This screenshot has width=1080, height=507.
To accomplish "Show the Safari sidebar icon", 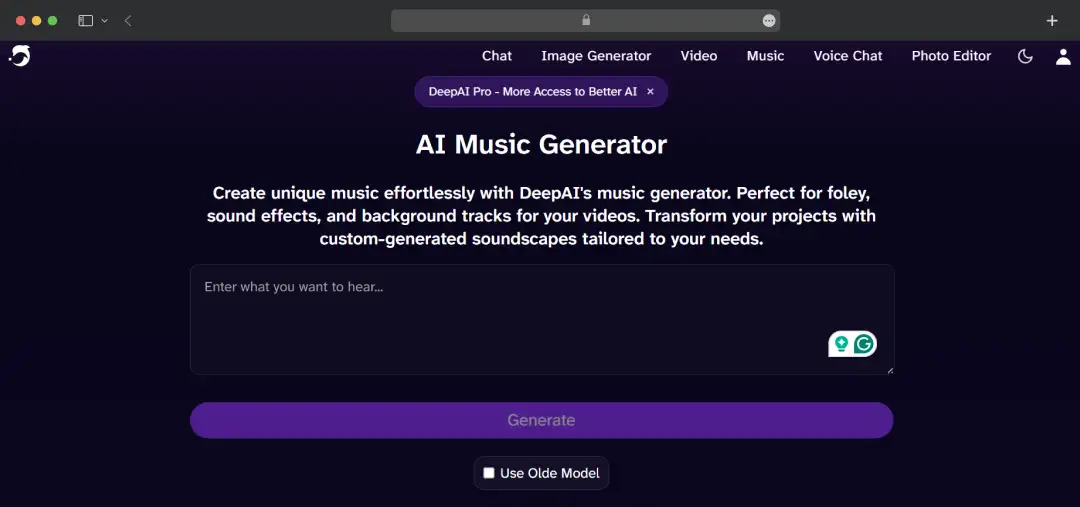I will coord(85,21).
